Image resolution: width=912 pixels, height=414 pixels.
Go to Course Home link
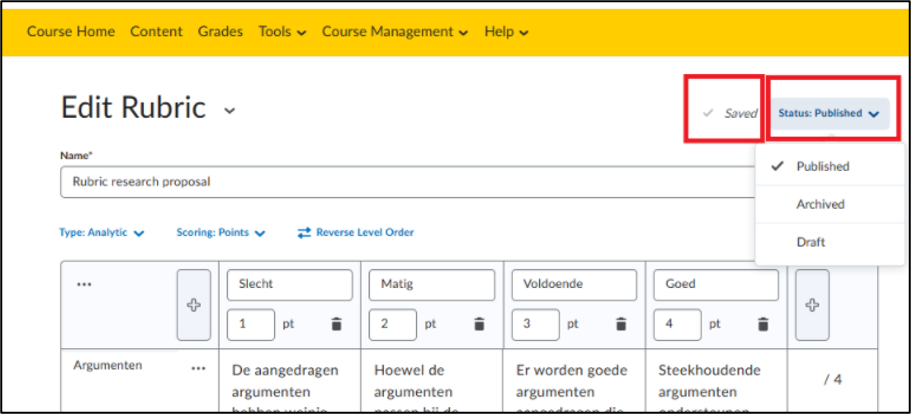pyautogui.click(x=70, y=32)
